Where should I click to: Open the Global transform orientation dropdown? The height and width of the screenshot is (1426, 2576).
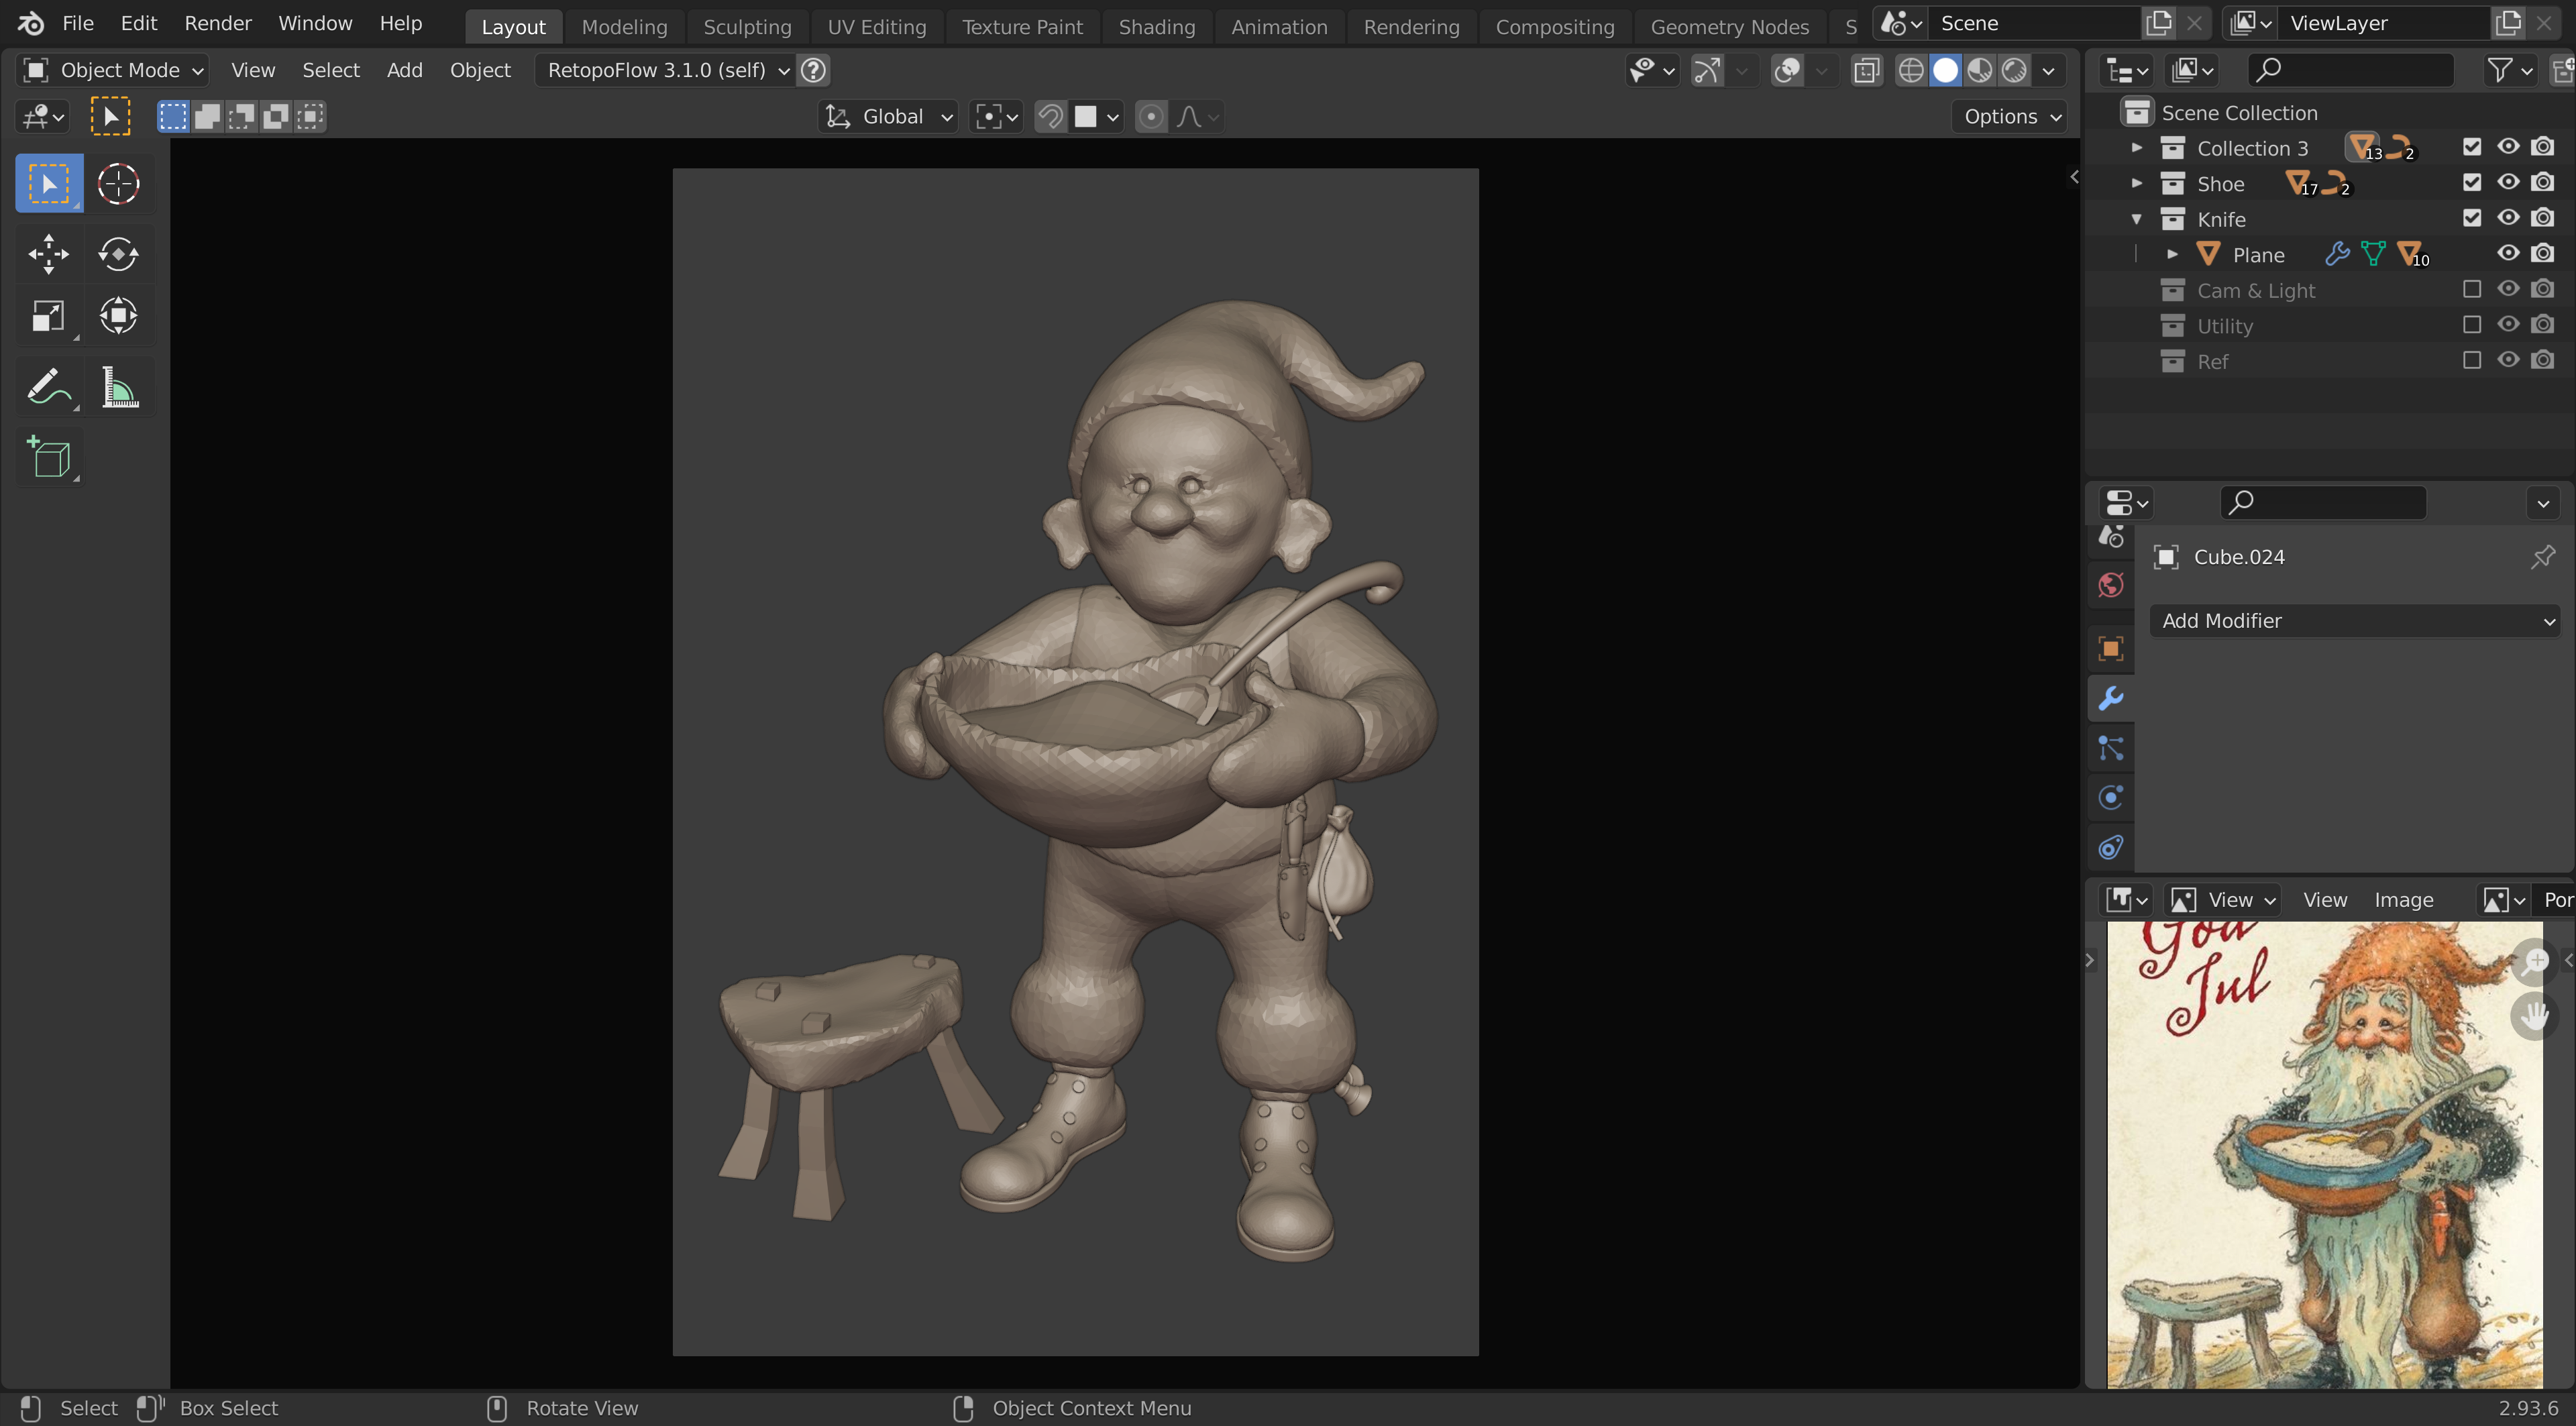click(x=888, y=117)
